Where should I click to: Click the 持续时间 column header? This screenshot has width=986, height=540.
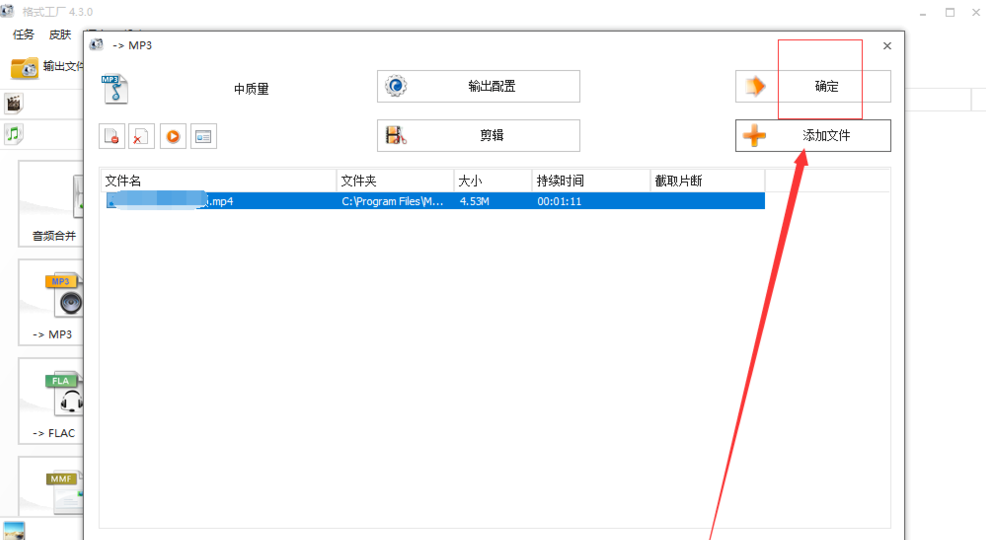point(591,181)
